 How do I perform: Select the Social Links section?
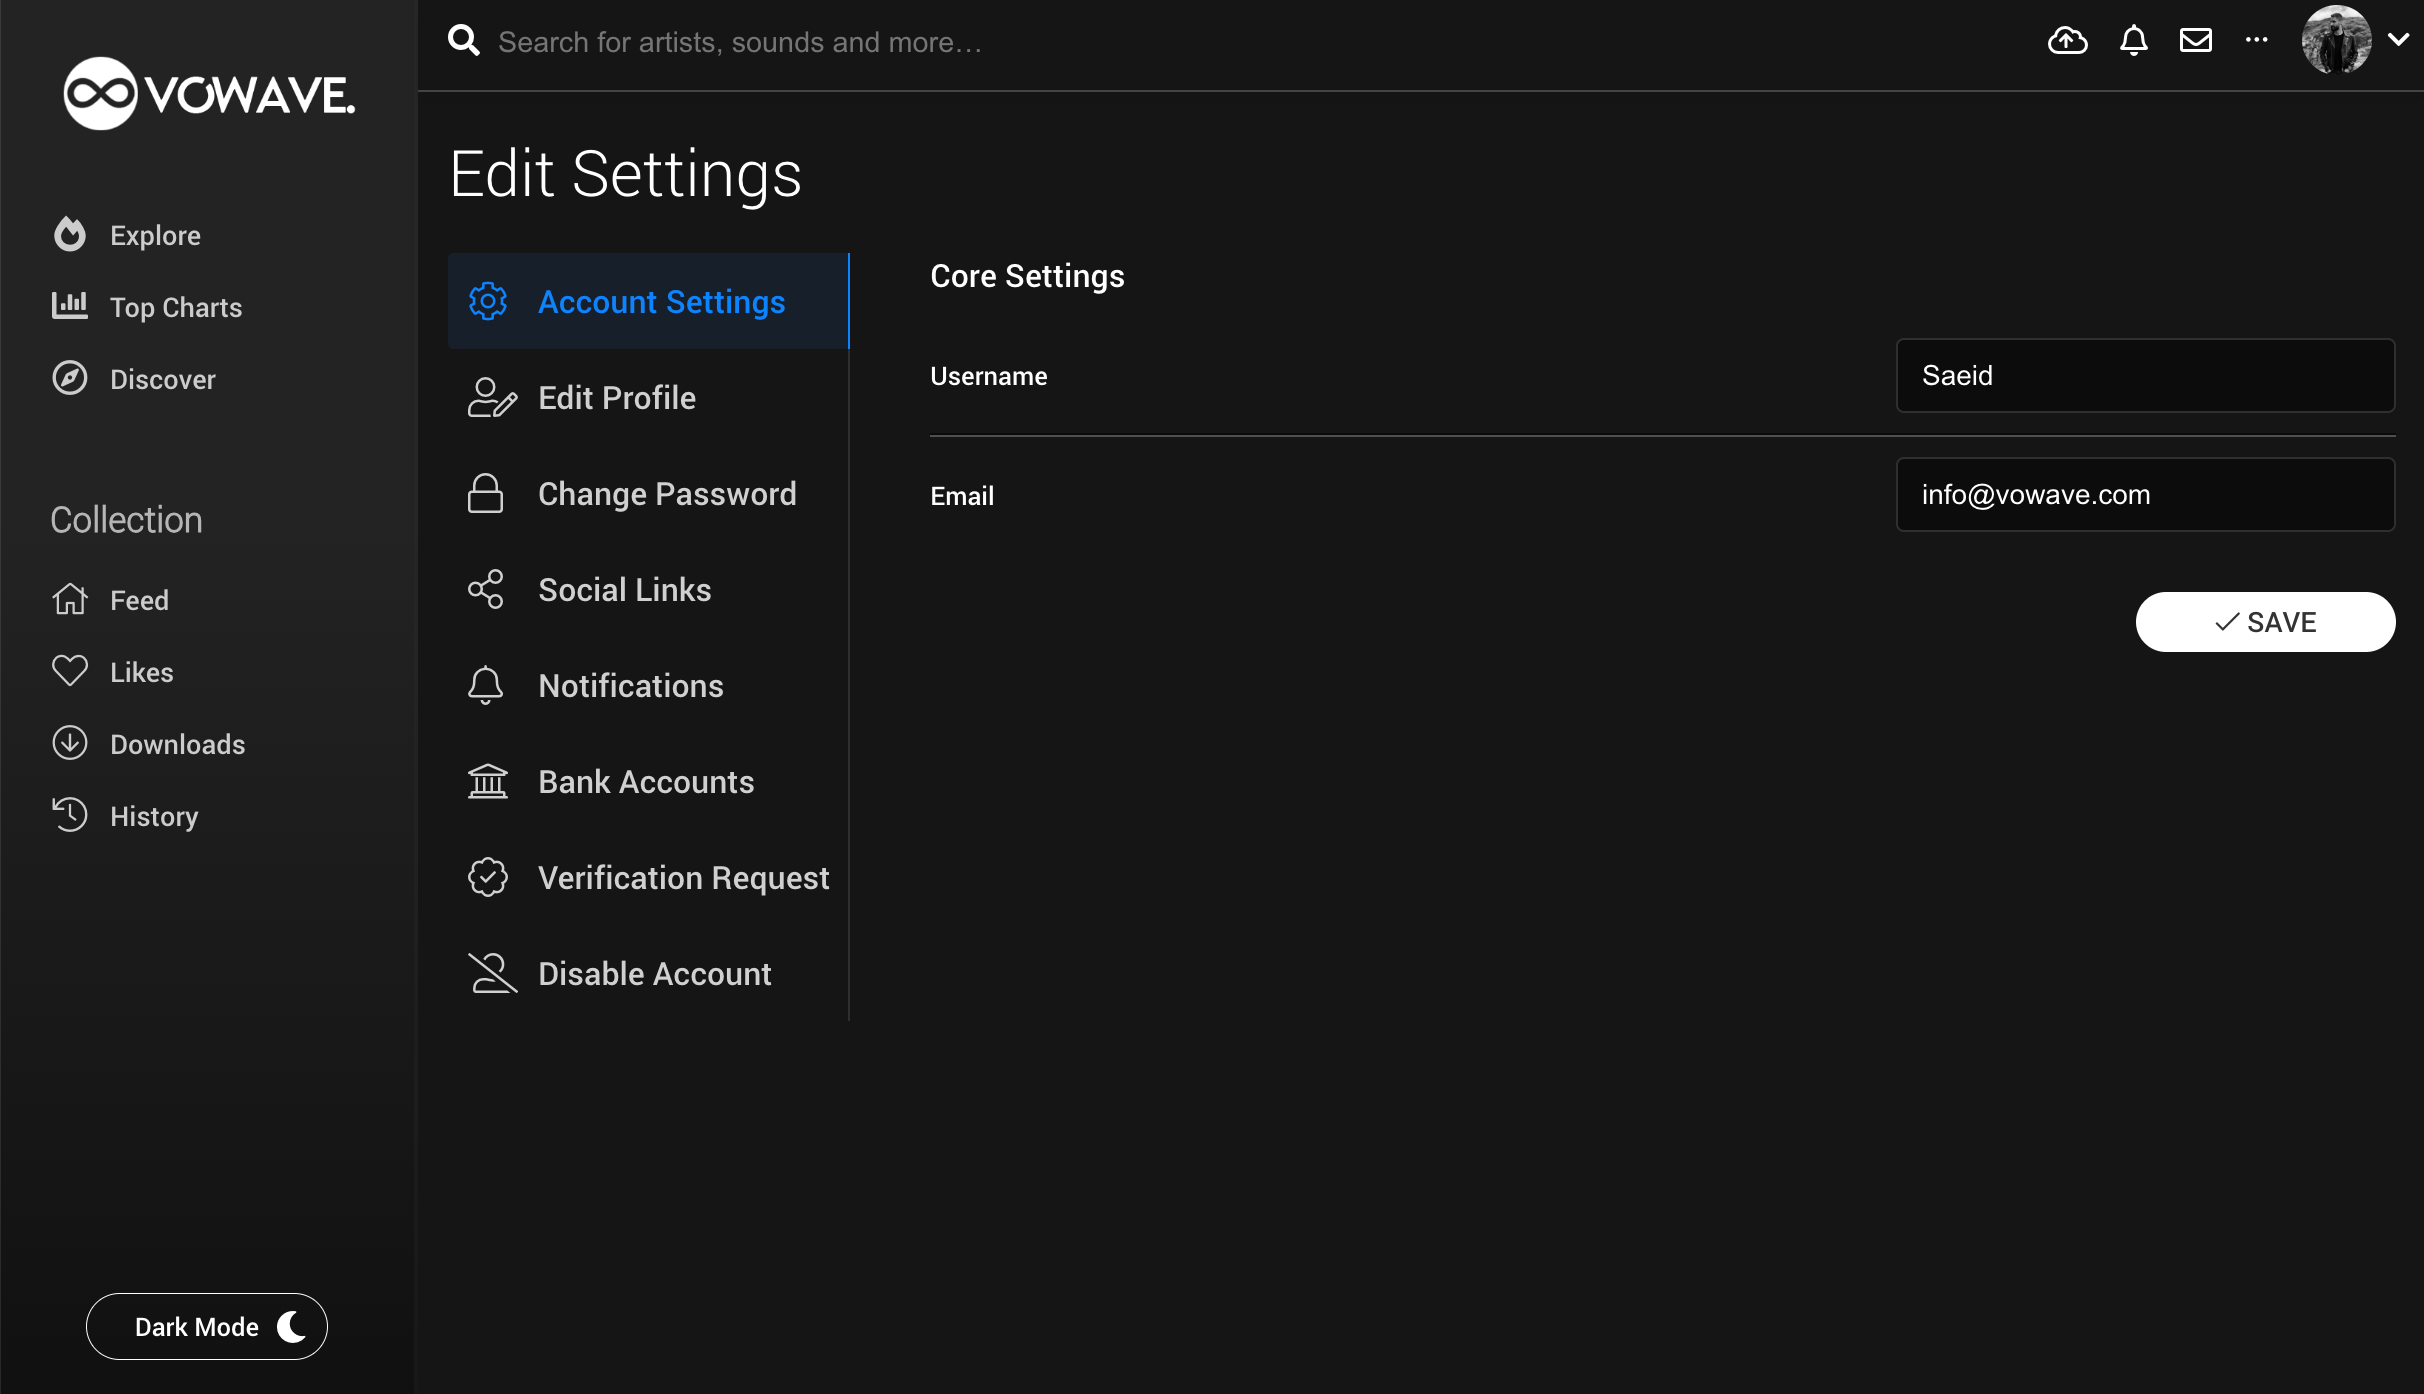pos(624,589)
